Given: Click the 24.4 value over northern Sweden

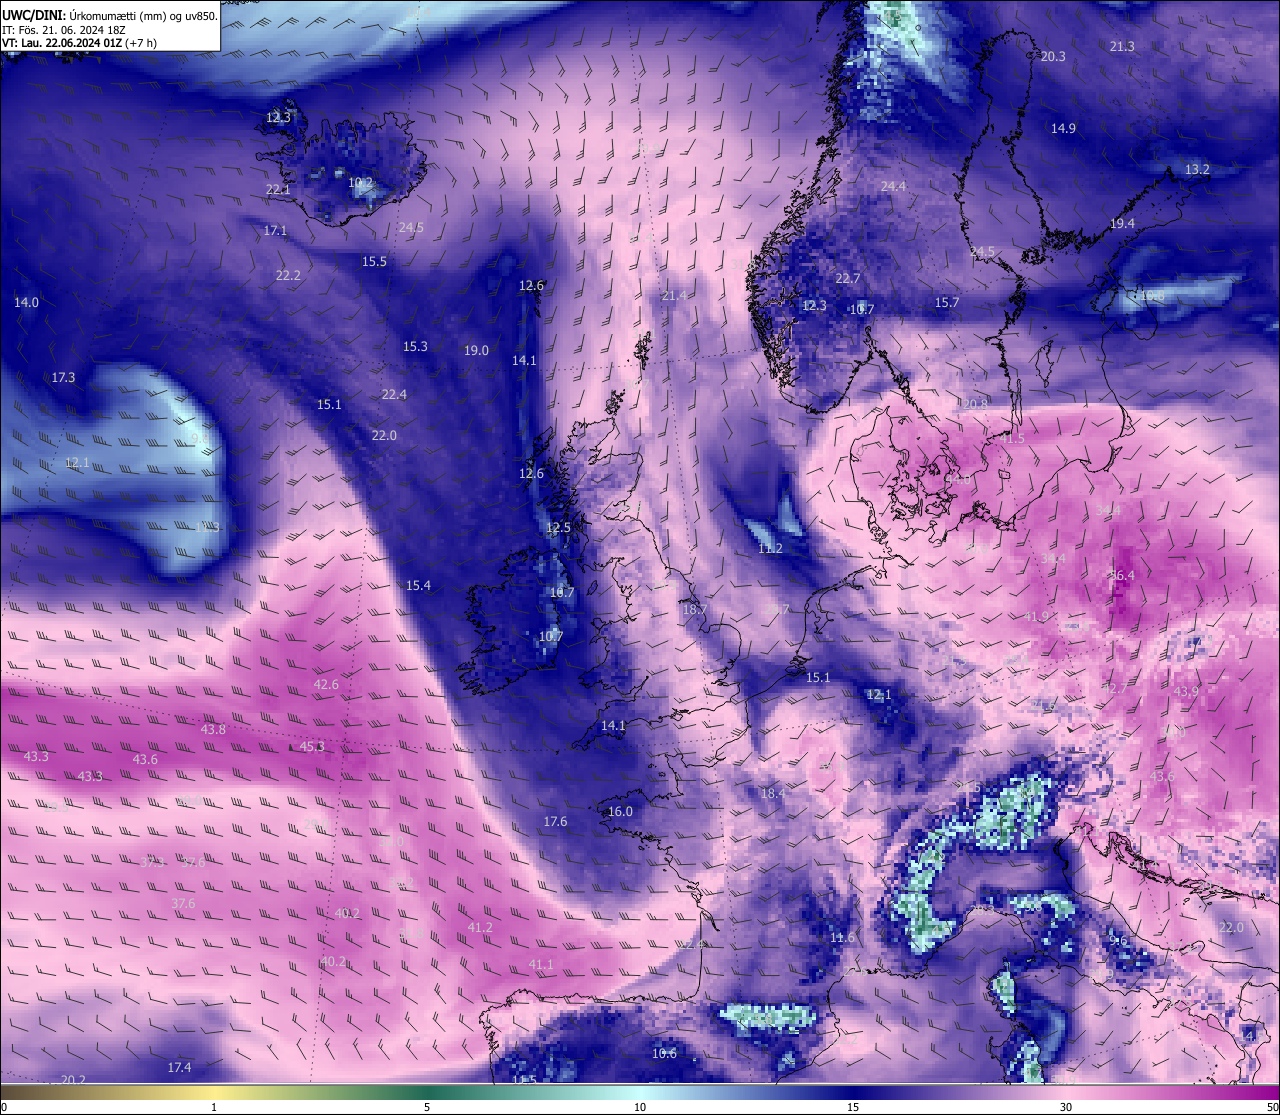Looking at the screenshot, I should 893,186.
